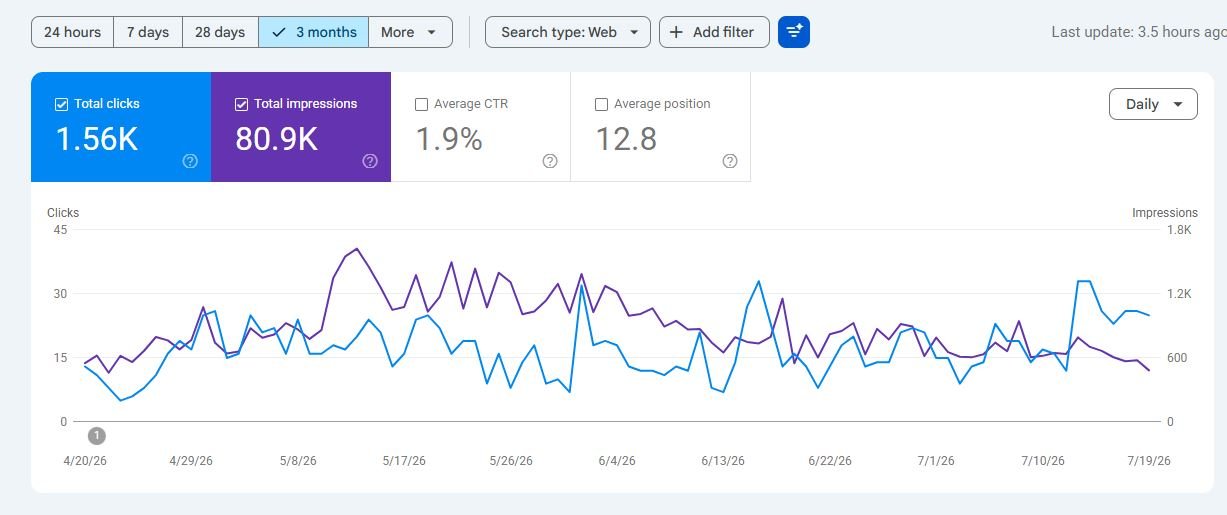Click the Clicks axis title
This screenshot has height=515, width=1227.
click(x=63, y=213)
